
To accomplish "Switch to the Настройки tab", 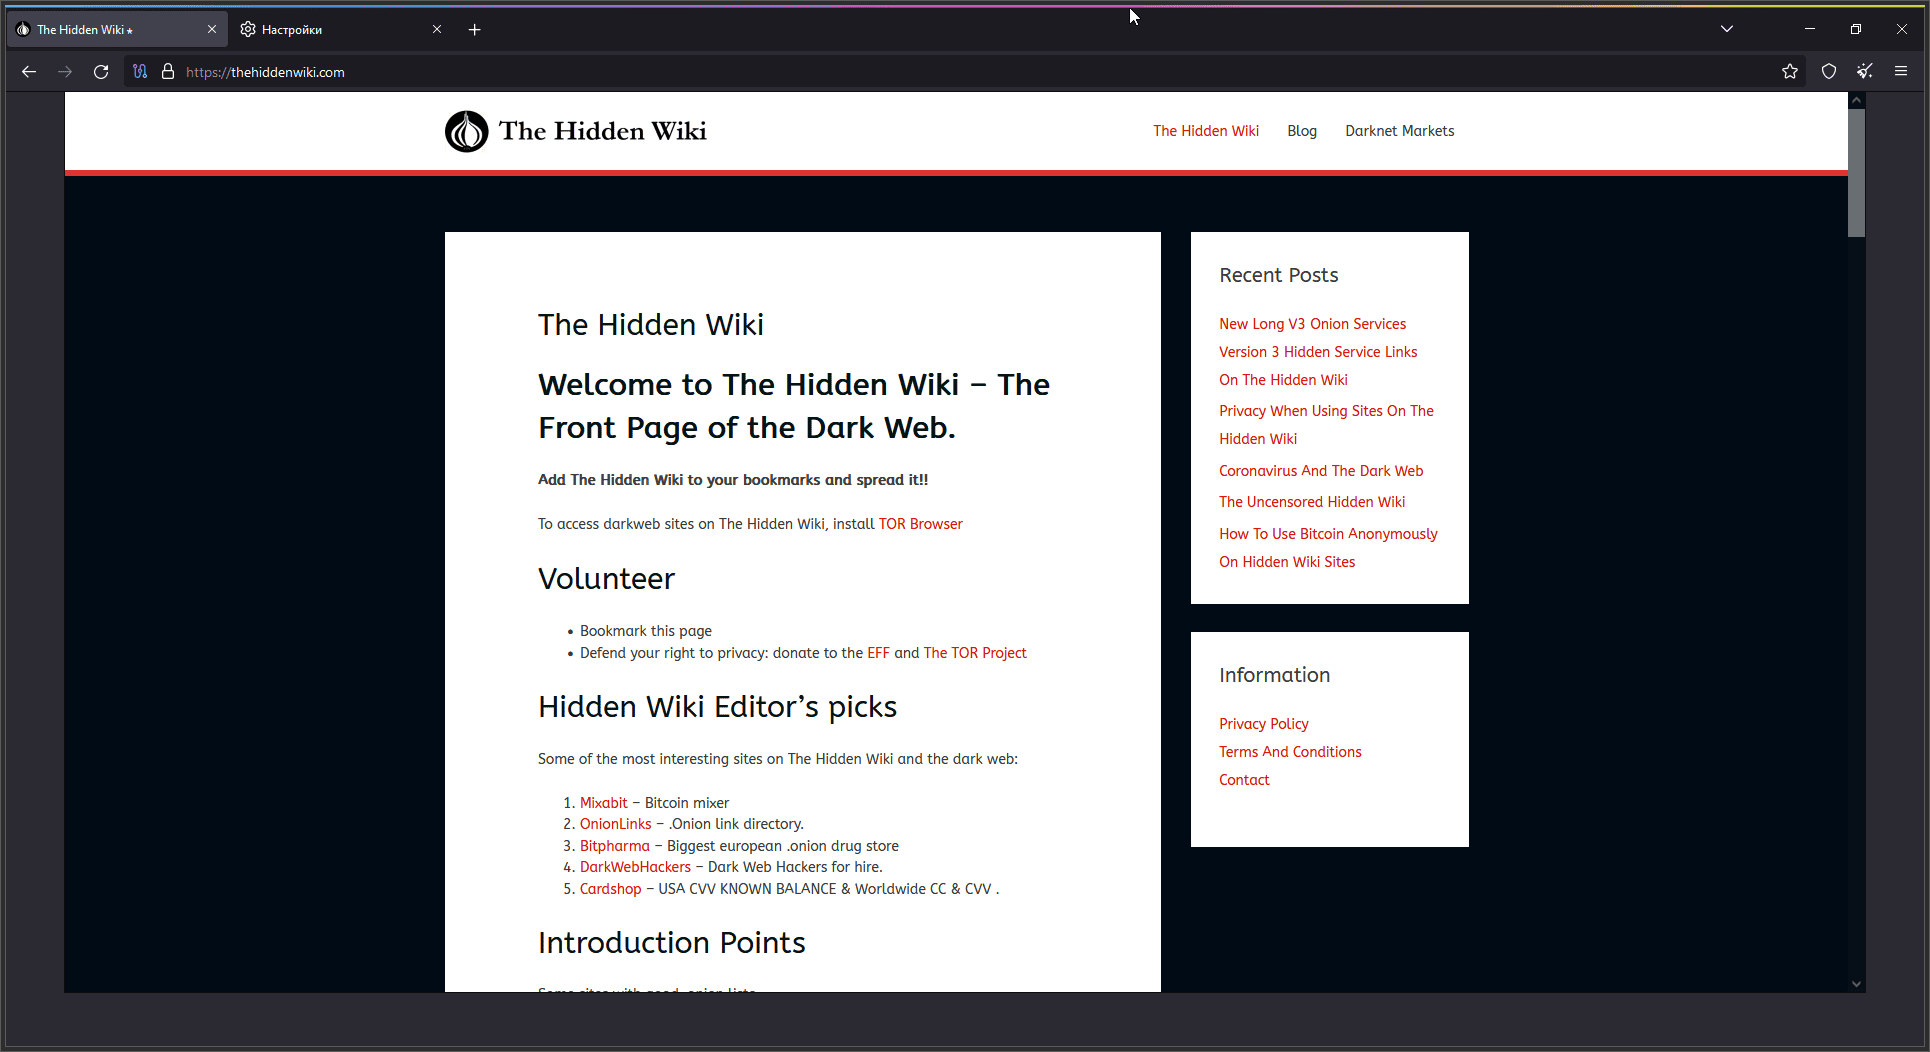I will (341, 30).
